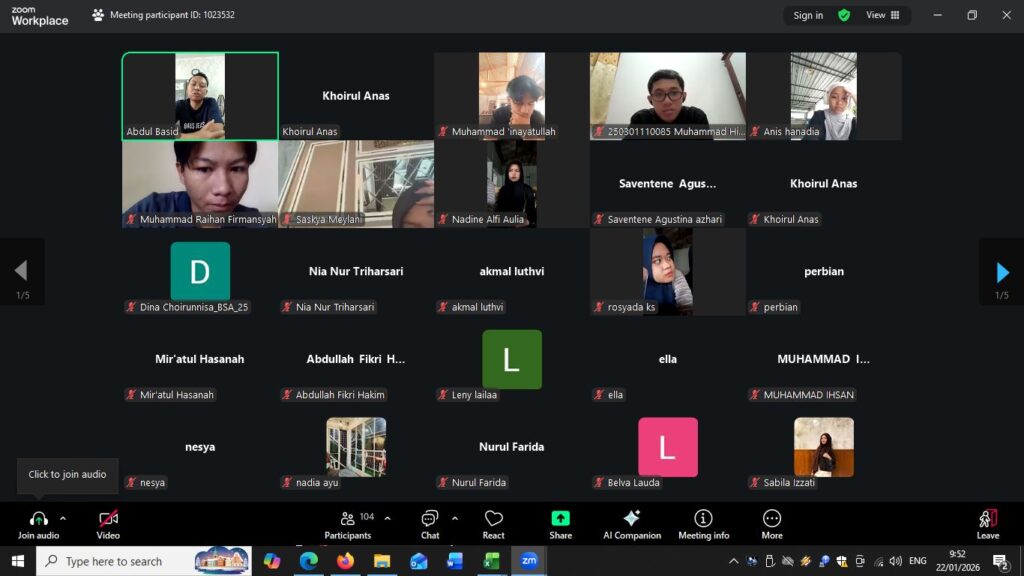Image resolution: width=1024 pixels, height=576 pixels.
Task: Expand the arrow next to Chat
Action: (455, 518)
